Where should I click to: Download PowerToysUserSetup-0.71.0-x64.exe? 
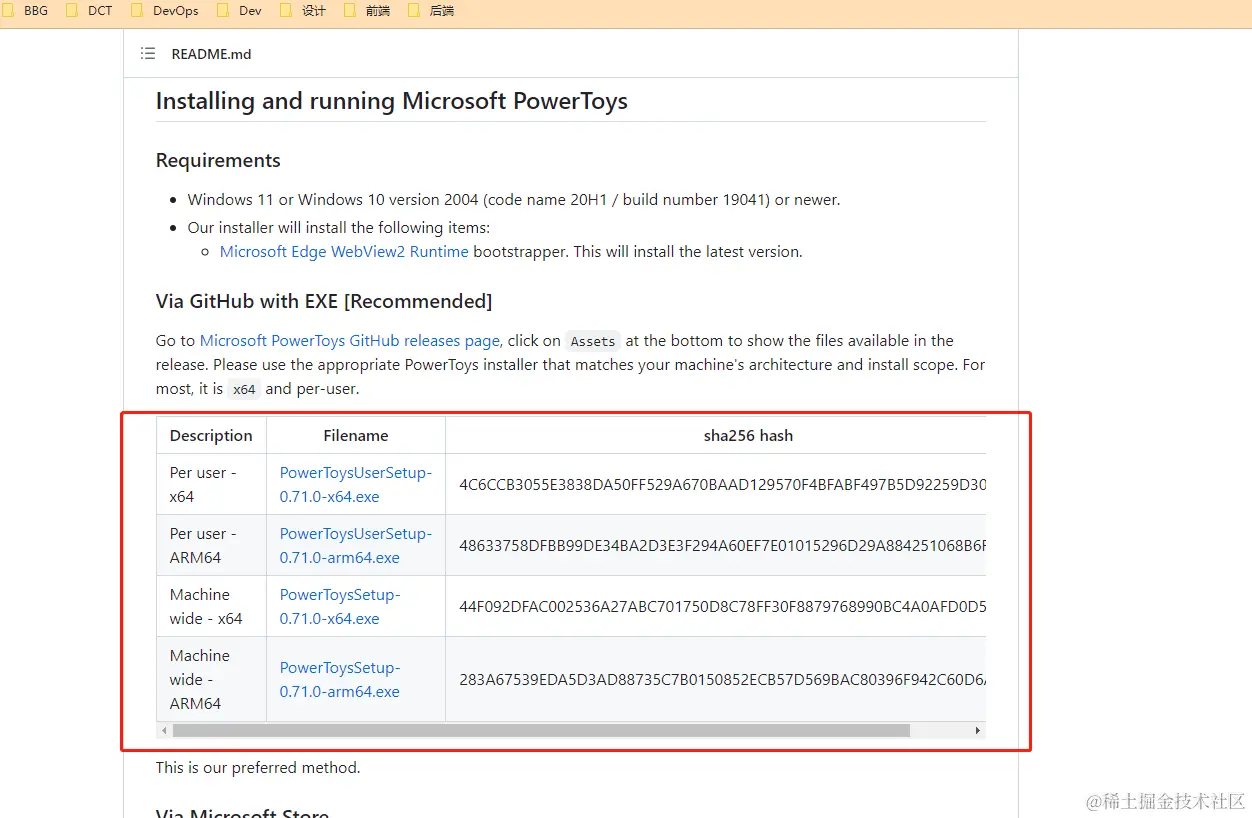tap(356, 484)
